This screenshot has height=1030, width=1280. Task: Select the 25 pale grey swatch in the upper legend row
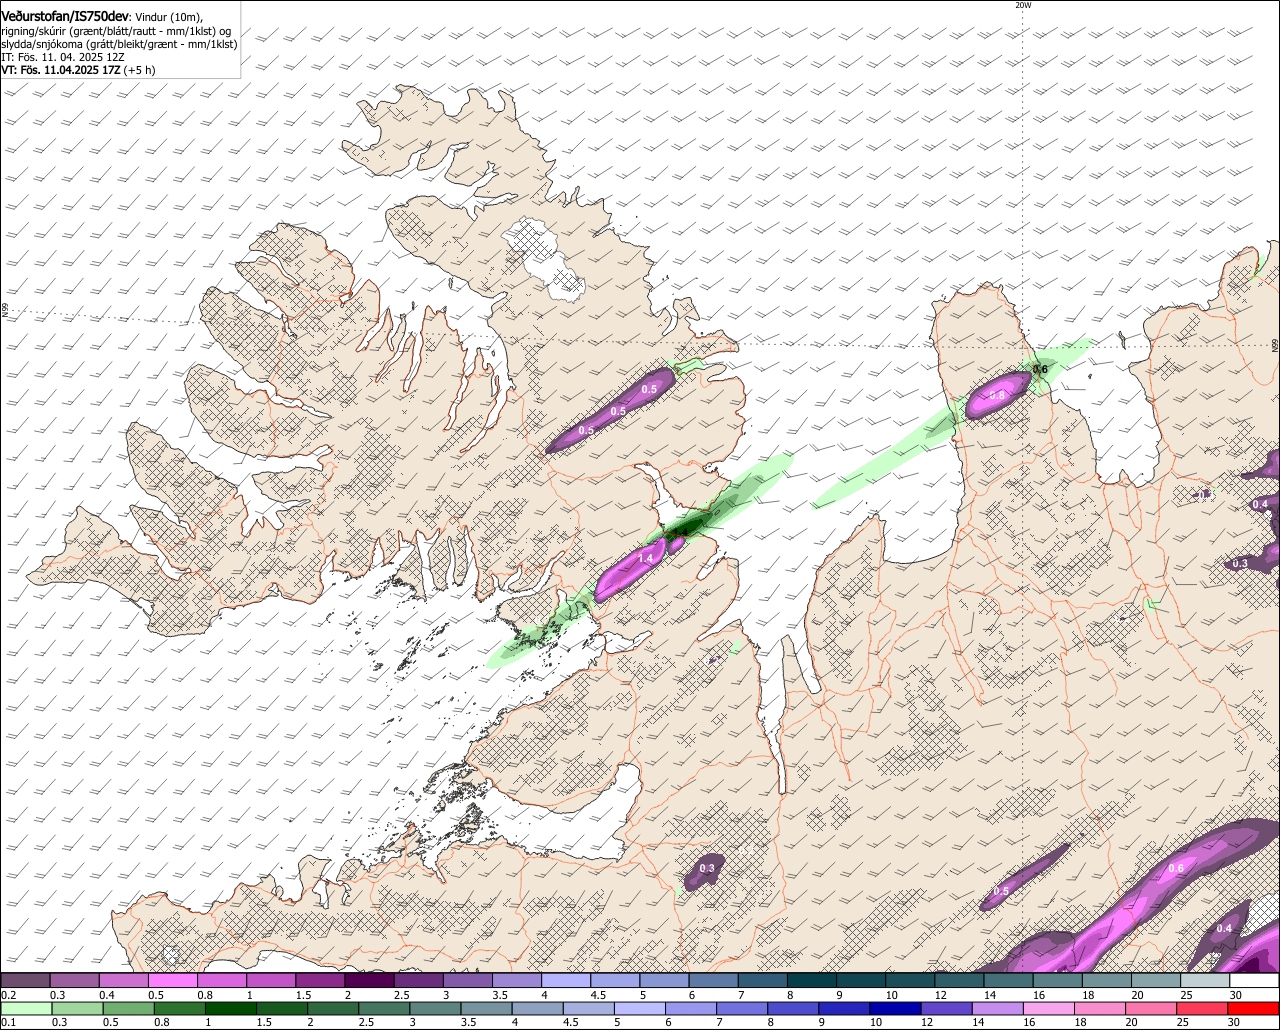point(1205,980)
